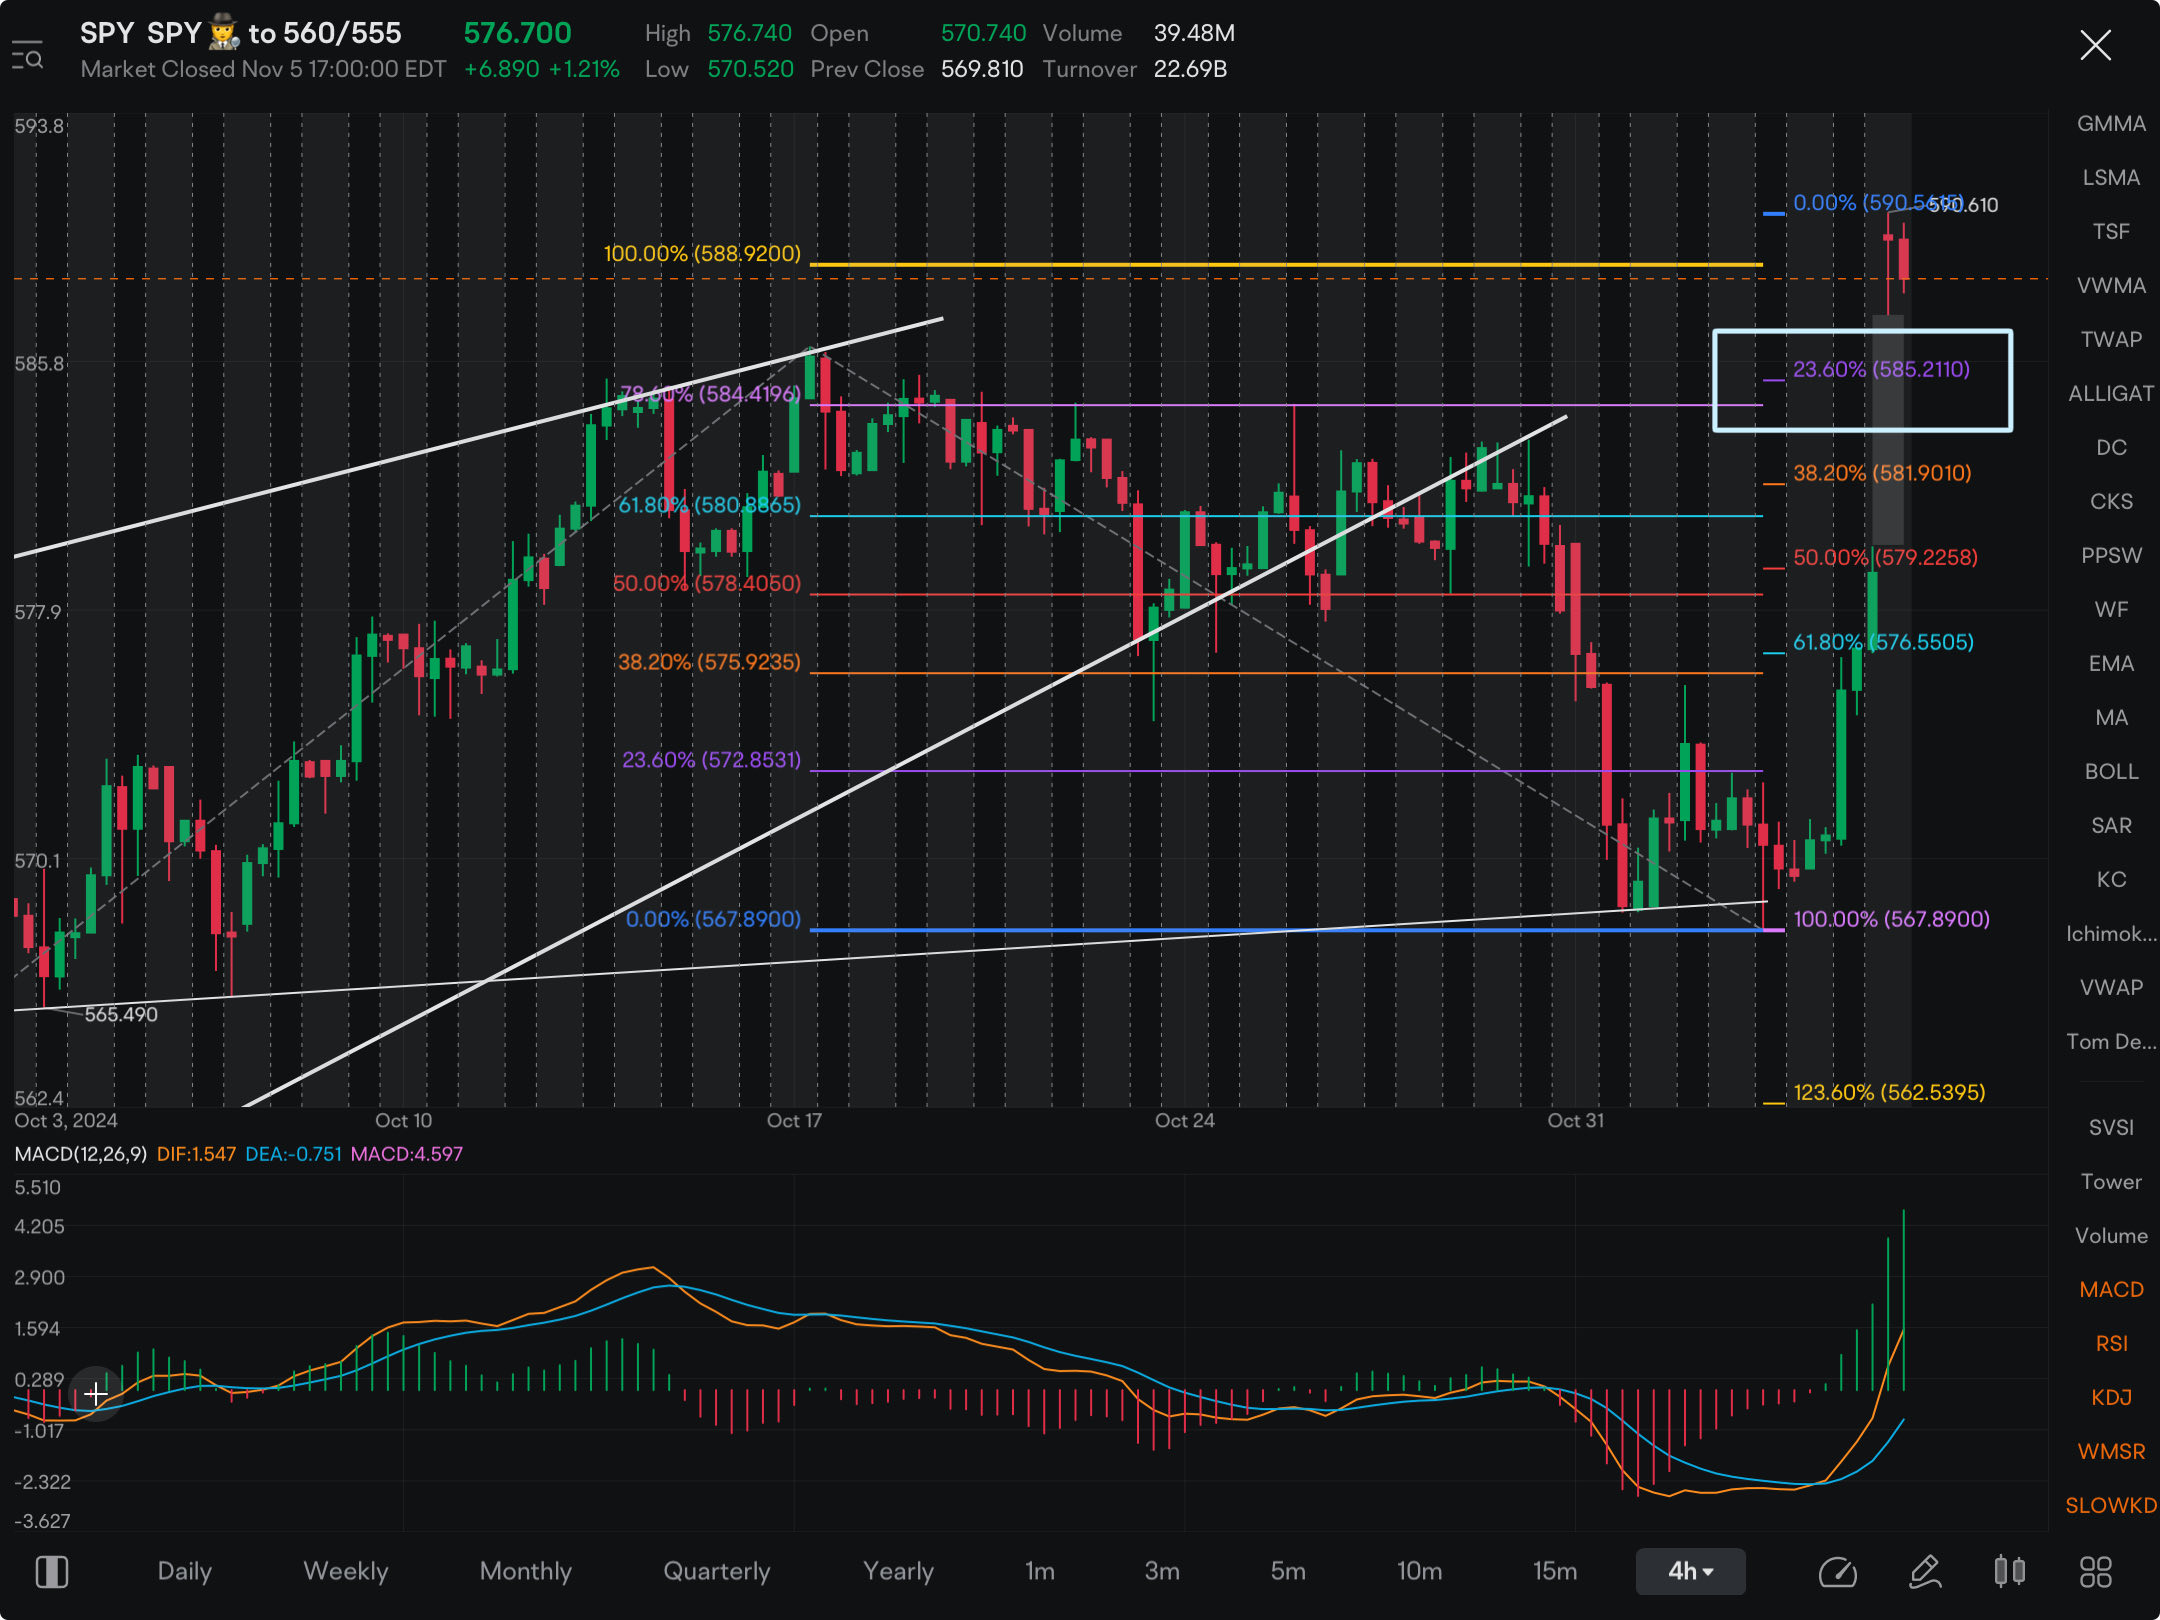The width and height of the screenshot is (2160, 1620).
Task: Enable the WF indicator
Action: pyautogui.click(x=2111, y=610)
